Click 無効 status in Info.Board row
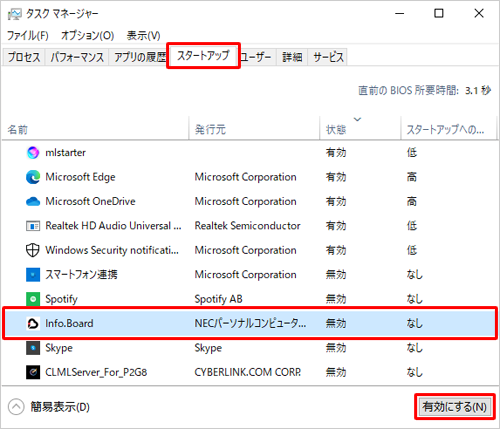Viewport: 500px width, 429px height. (336, 323)
